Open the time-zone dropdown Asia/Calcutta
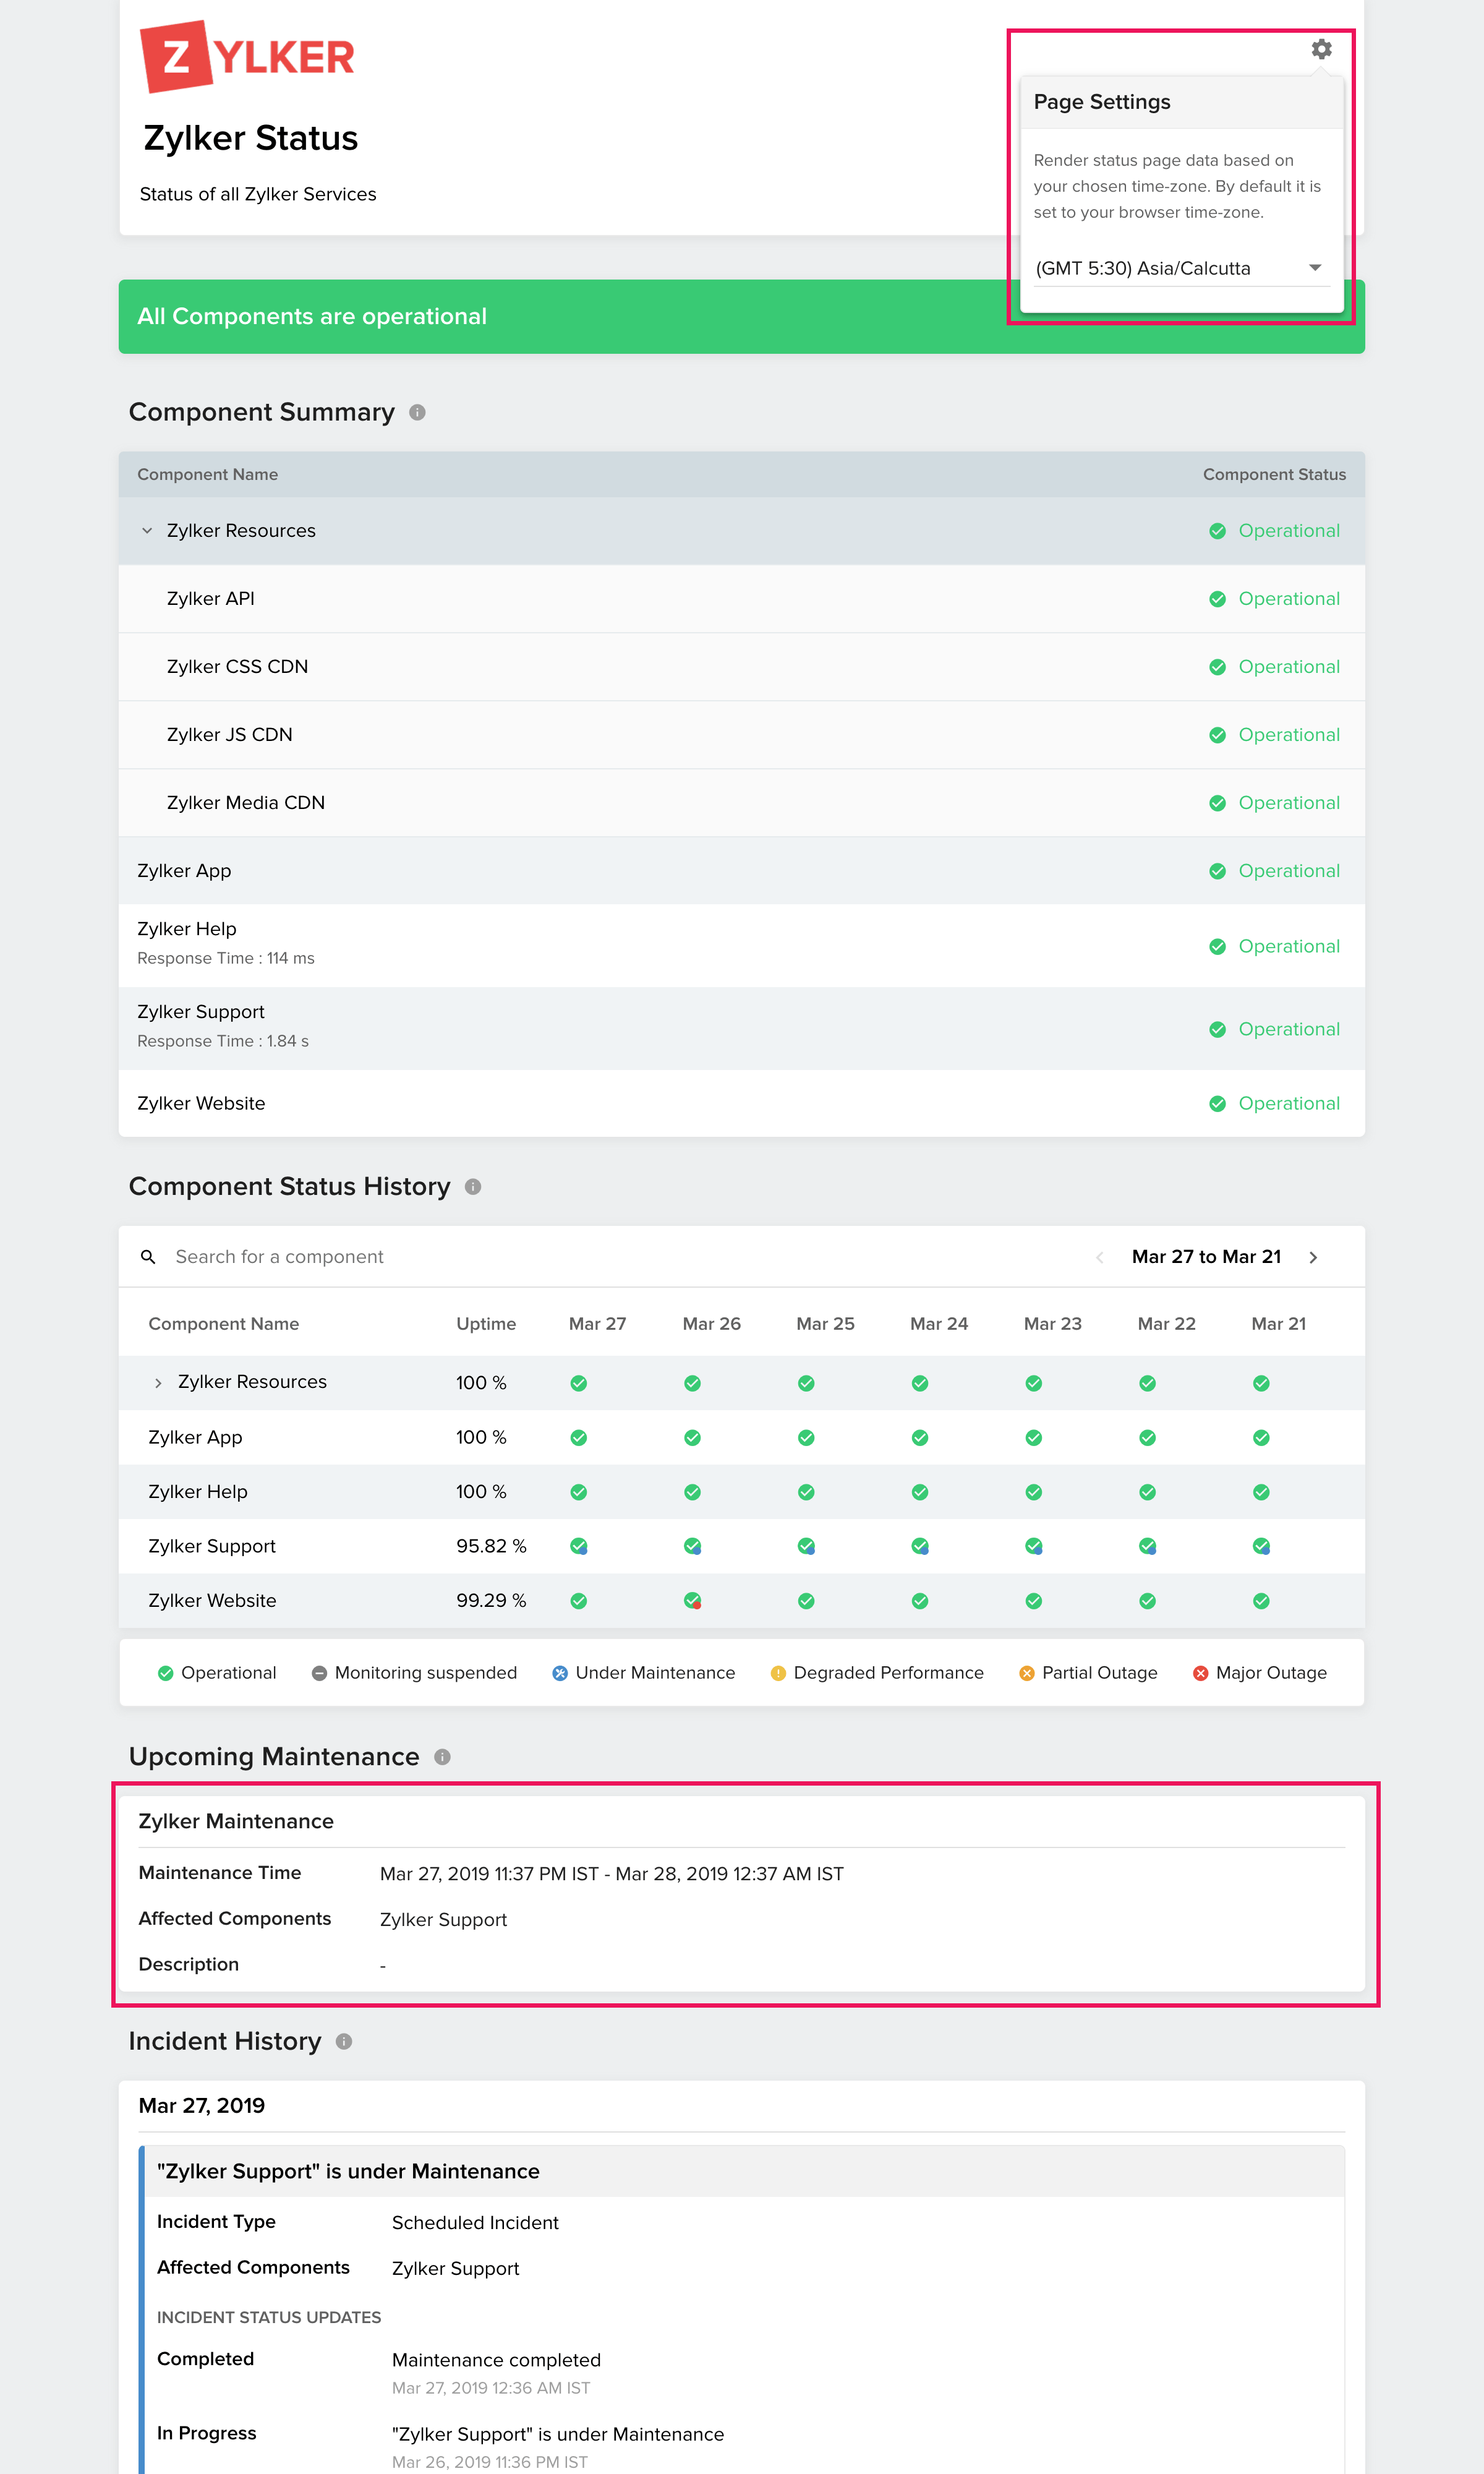This screenshot has width=1484, height=2474. (1180, 268)
